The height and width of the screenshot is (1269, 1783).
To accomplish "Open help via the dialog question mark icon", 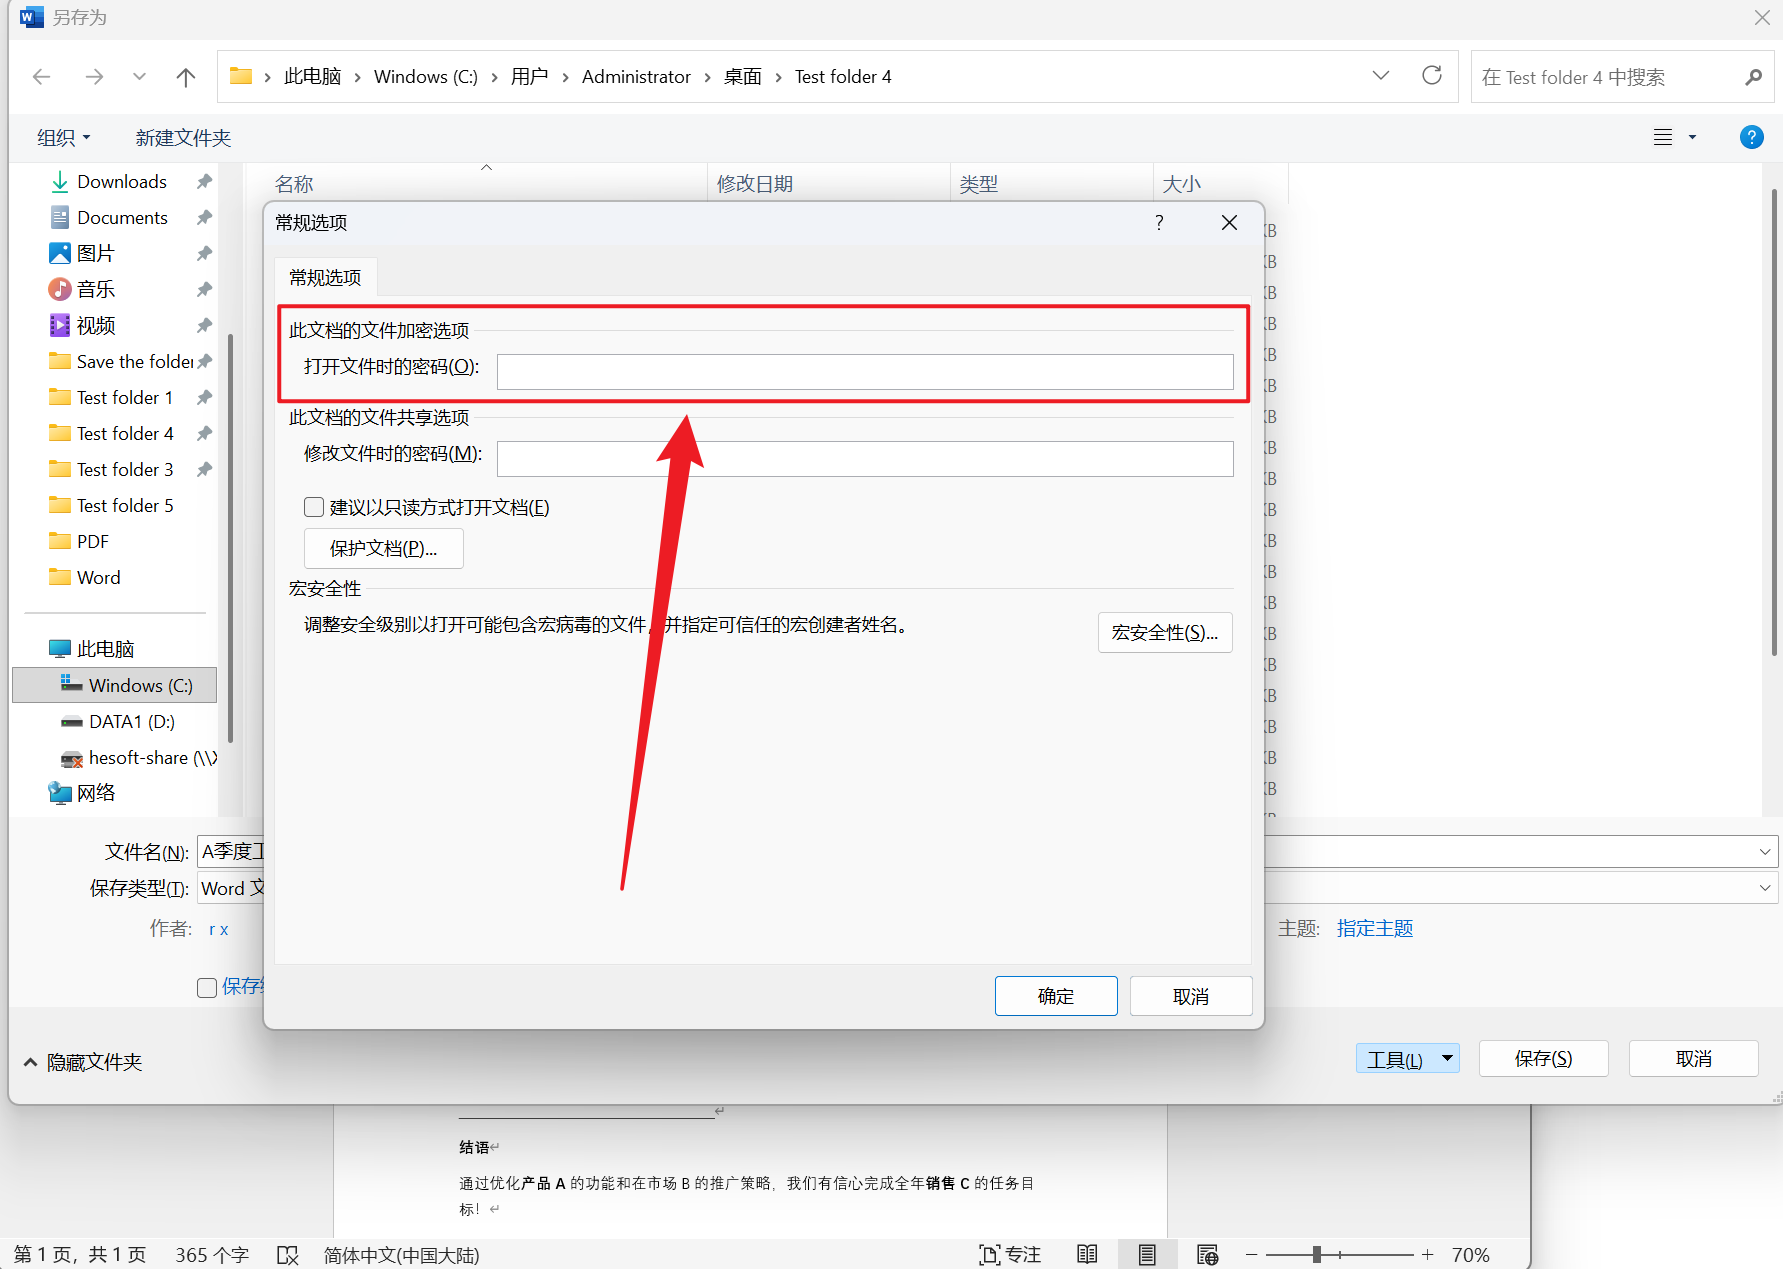I will pyautogui.click(x=1158, y=222).
